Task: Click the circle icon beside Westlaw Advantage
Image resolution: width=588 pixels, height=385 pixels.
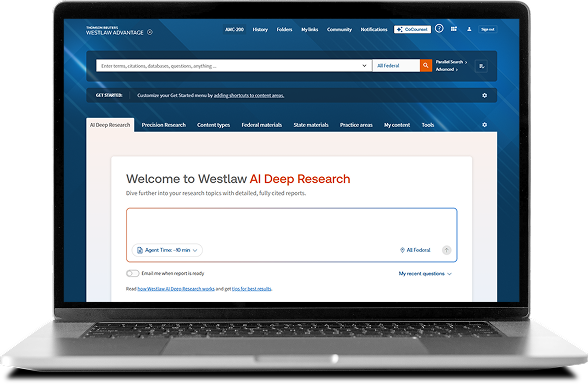Action: click(x=150, y=32)
